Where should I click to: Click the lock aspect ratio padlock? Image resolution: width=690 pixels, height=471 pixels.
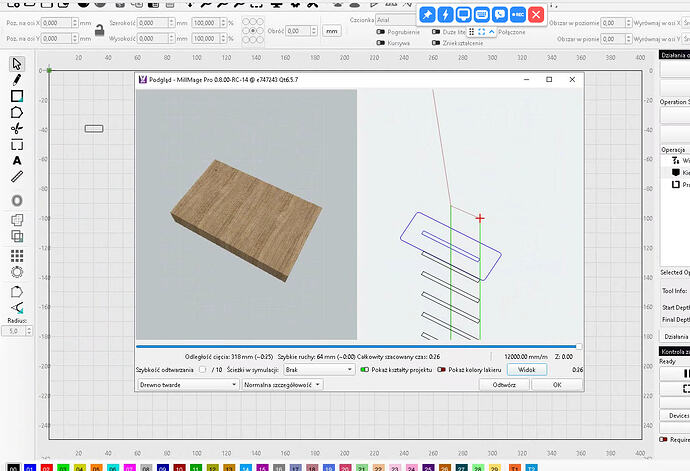click(99, 29)
